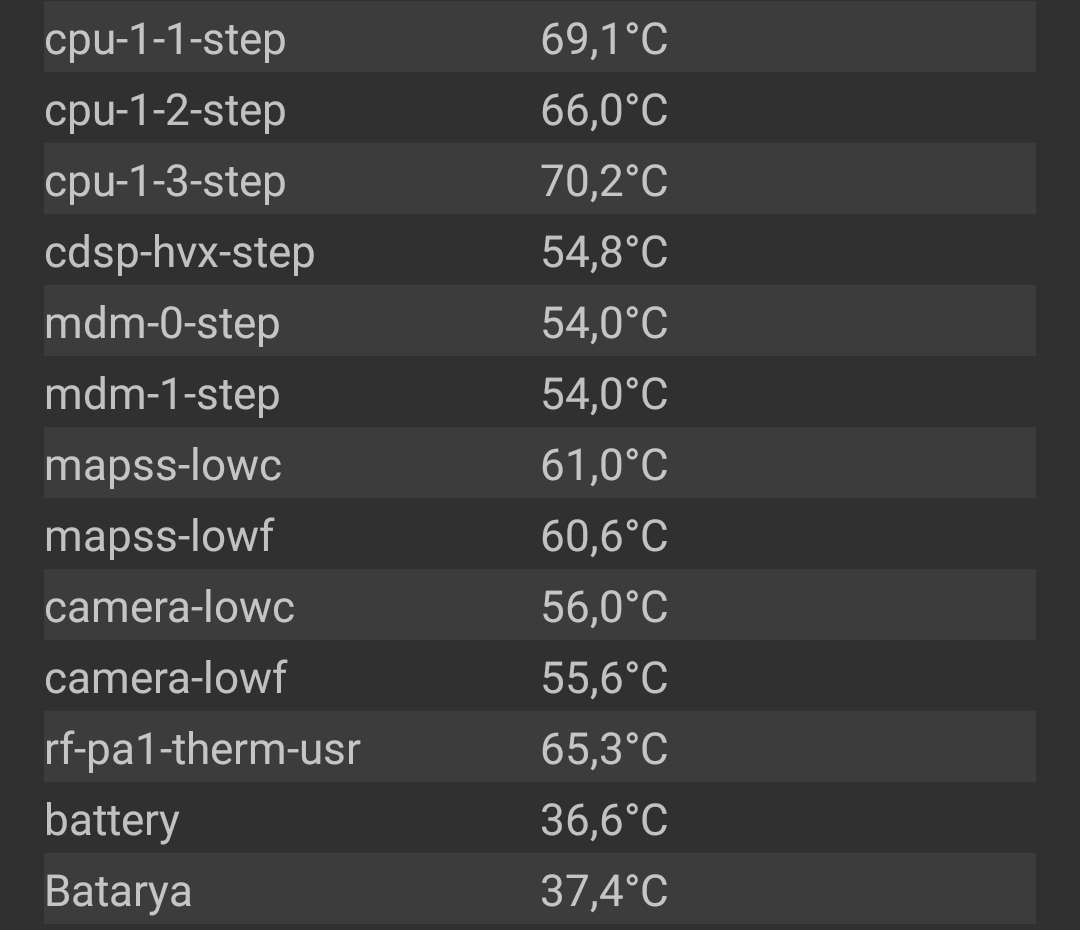Select the 36,6°C battery temperature value
1080x930 pixels.
(x=604, y=821)
